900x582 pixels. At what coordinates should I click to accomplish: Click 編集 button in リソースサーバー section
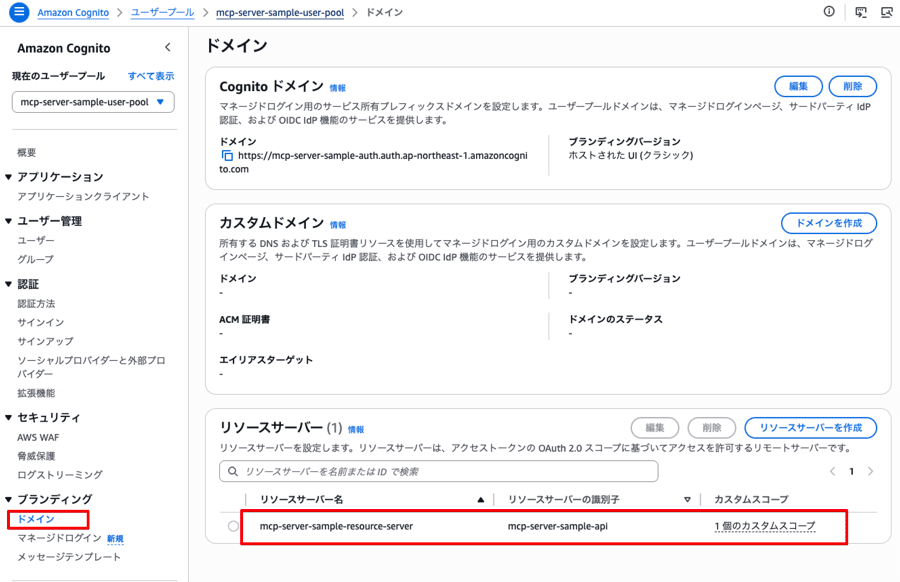click(655, 428)
